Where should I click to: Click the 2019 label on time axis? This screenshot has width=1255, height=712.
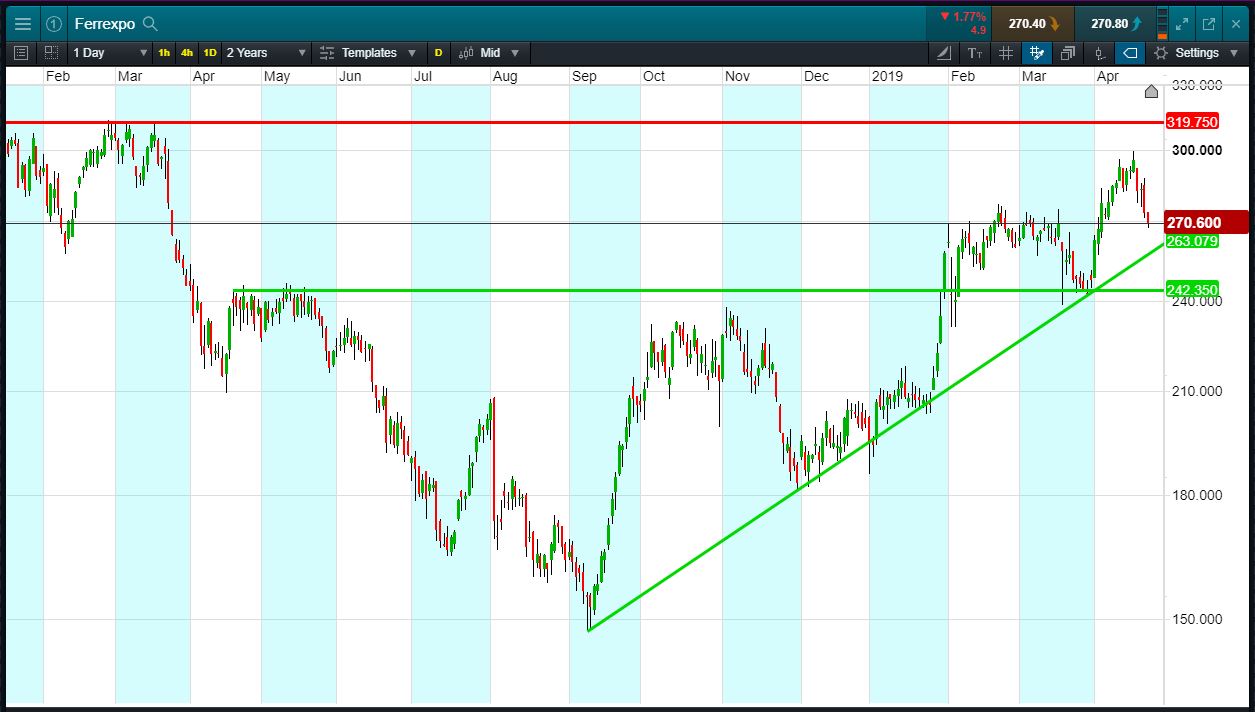click(887, 77)
